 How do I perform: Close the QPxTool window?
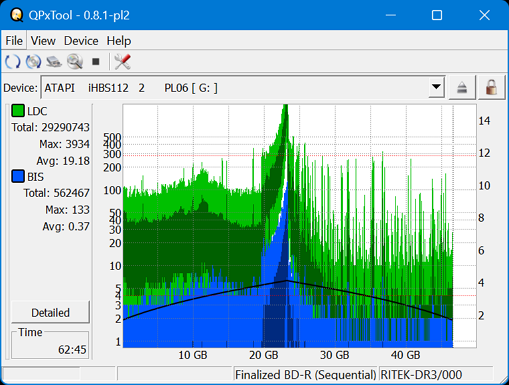click(x=484, y=15)
